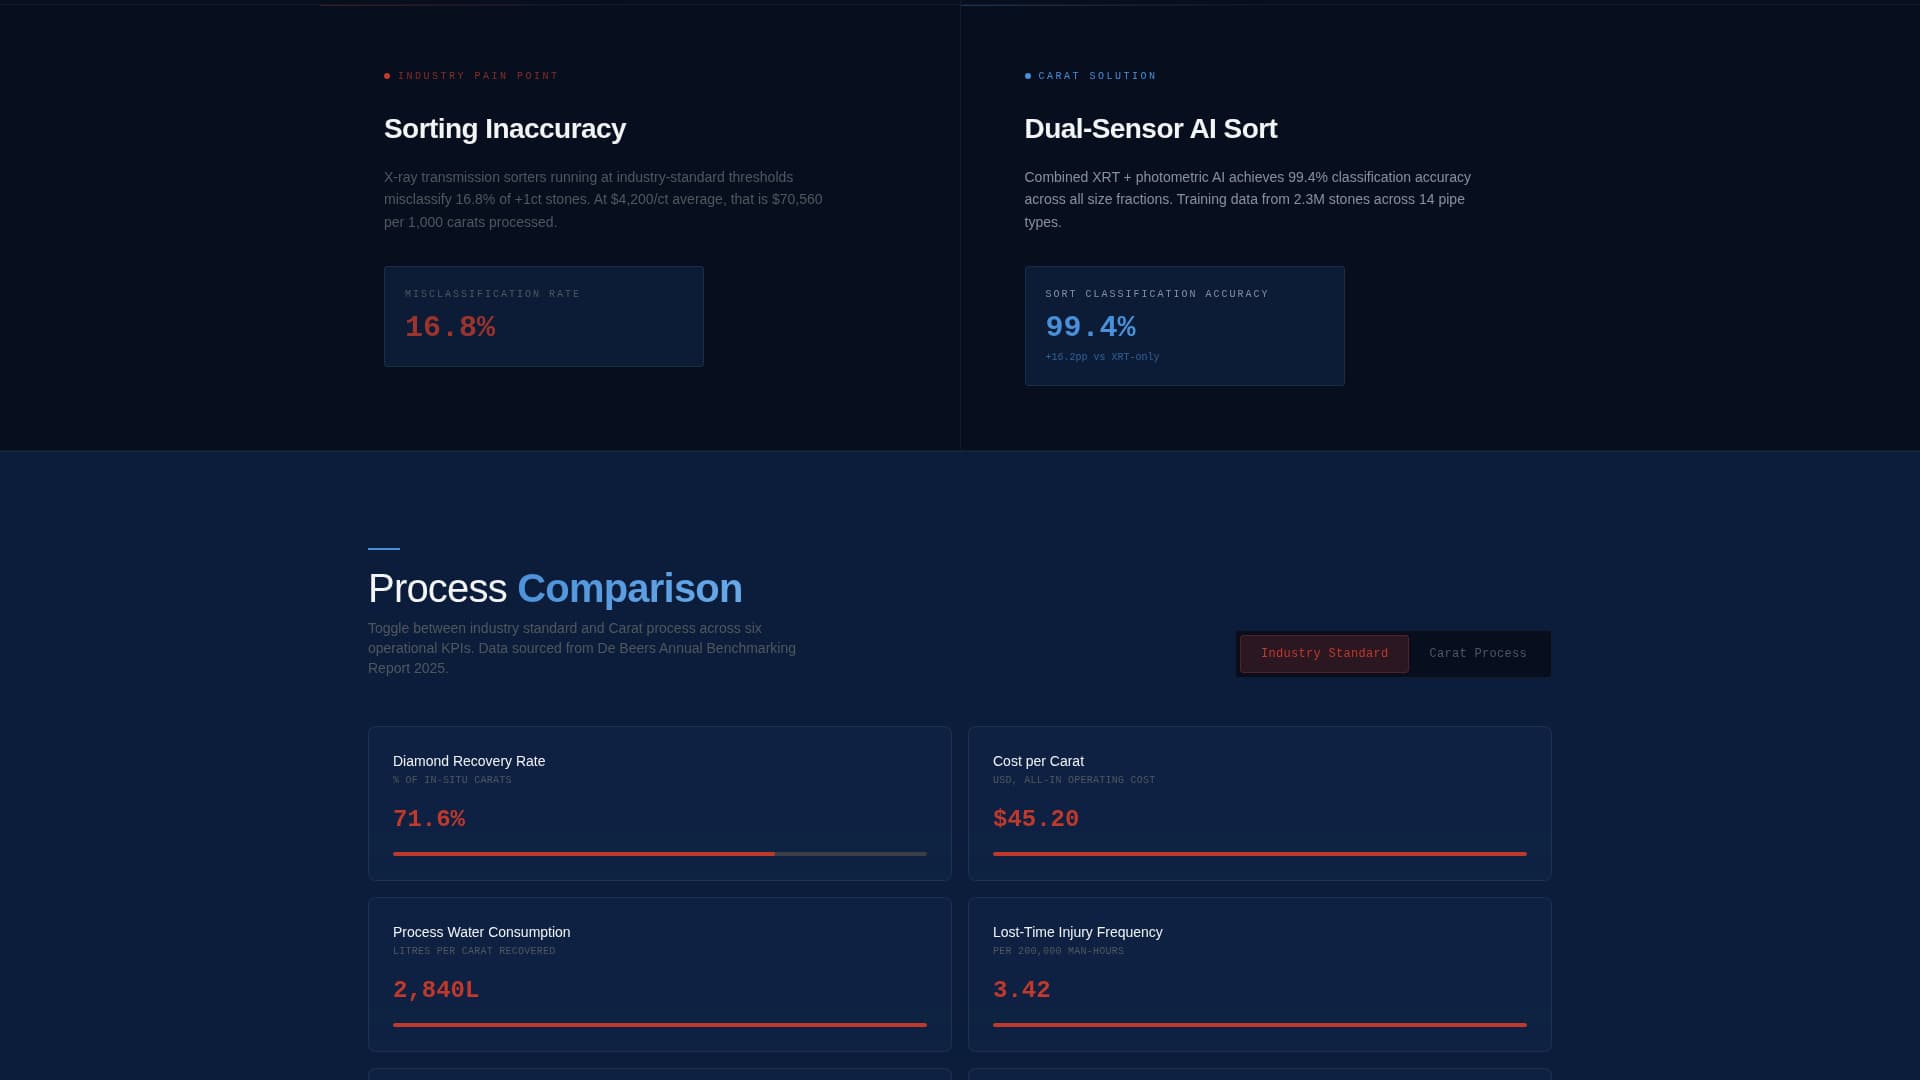Image resolution: width=1920 pixels, height=1080 pixels.
Task: Click the highlighted Comparison word
Action: pos(629,589)
